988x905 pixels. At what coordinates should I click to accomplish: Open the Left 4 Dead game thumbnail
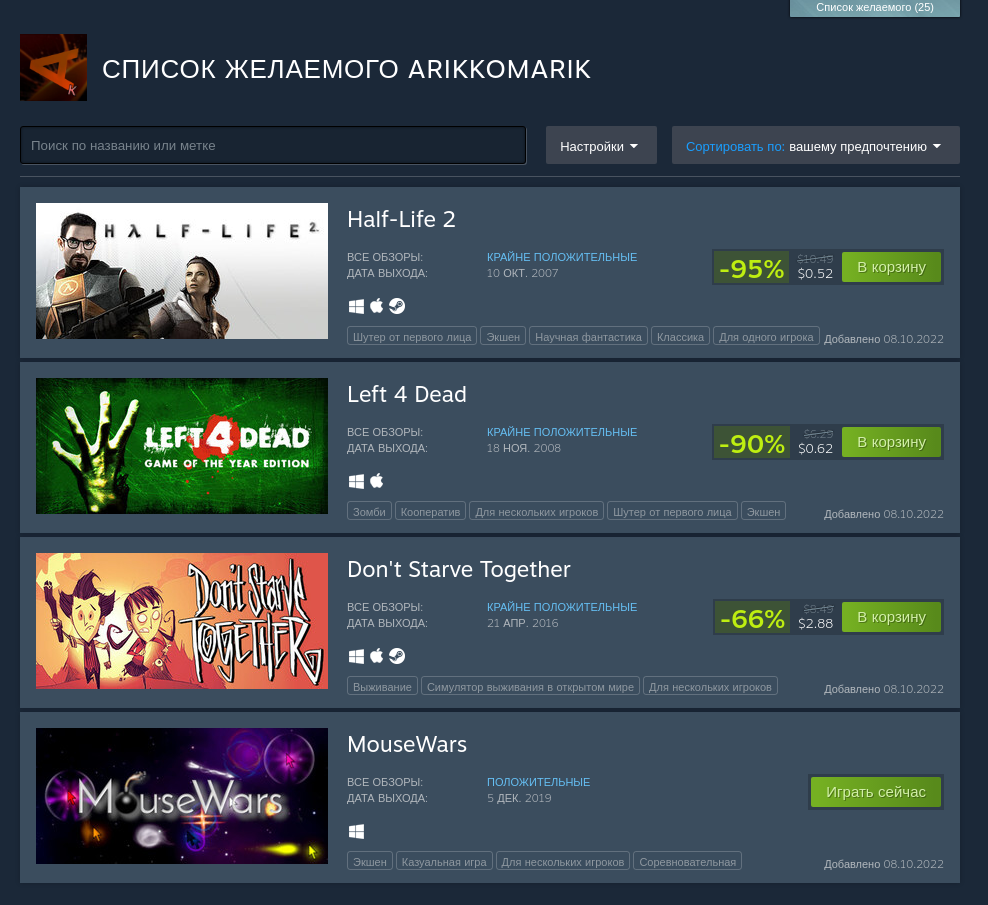182,446
